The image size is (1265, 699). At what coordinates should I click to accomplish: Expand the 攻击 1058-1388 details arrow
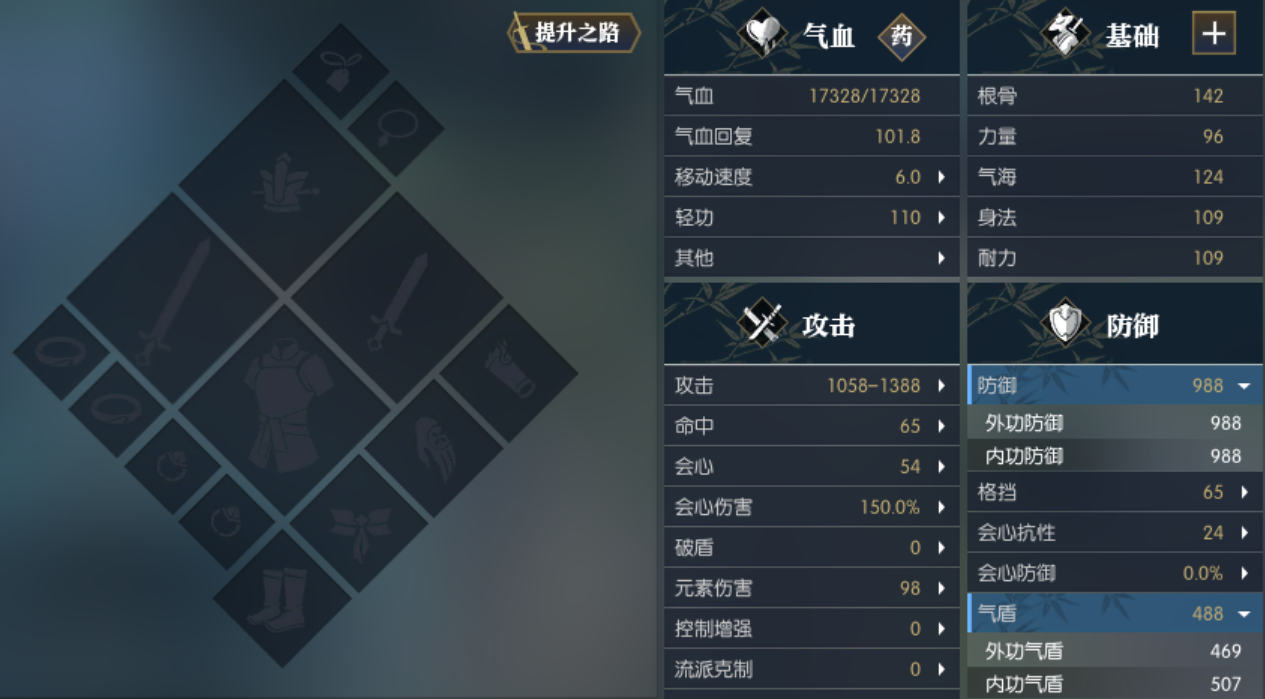coord(941,386)
